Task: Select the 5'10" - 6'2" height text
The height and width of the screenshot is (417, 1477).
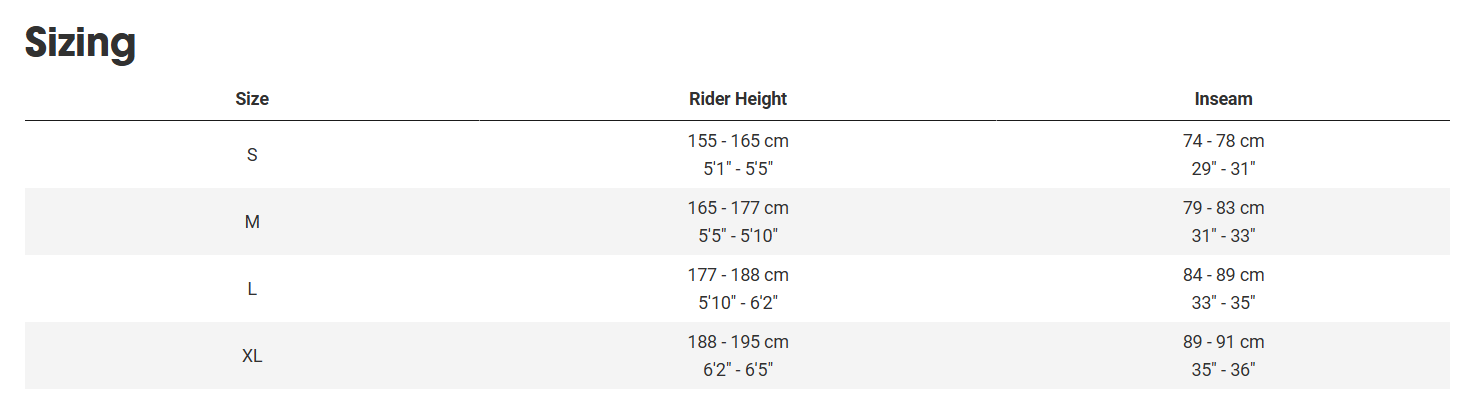Action: [738, 303]
